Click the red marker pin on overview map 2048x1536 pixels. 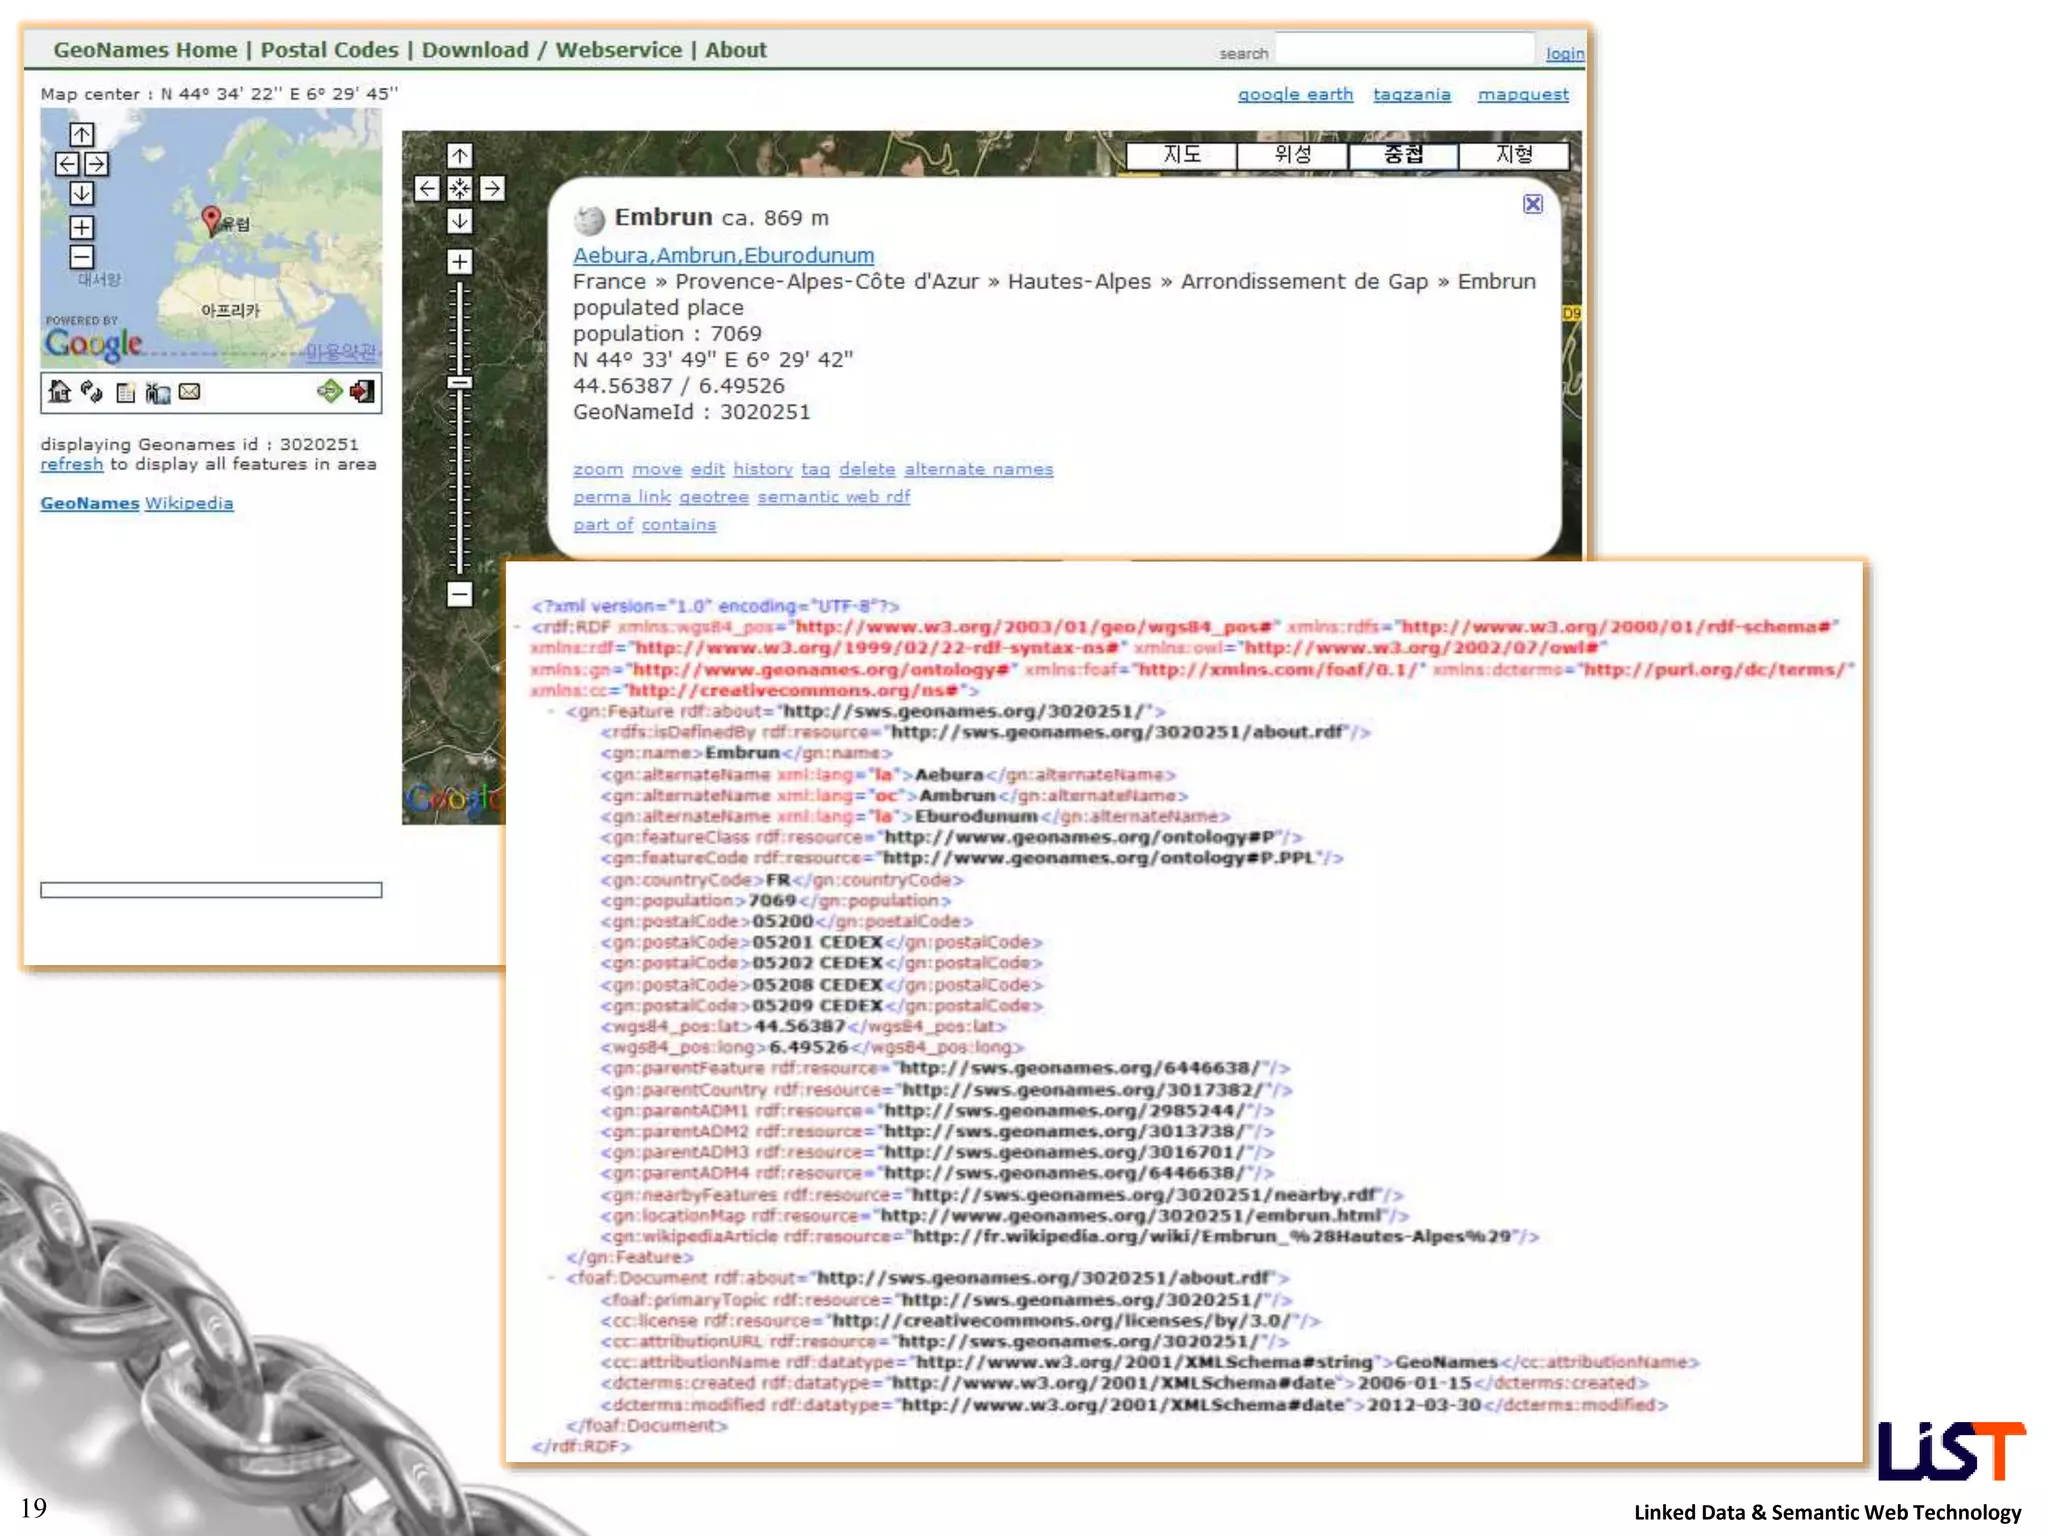coord(210,219)
